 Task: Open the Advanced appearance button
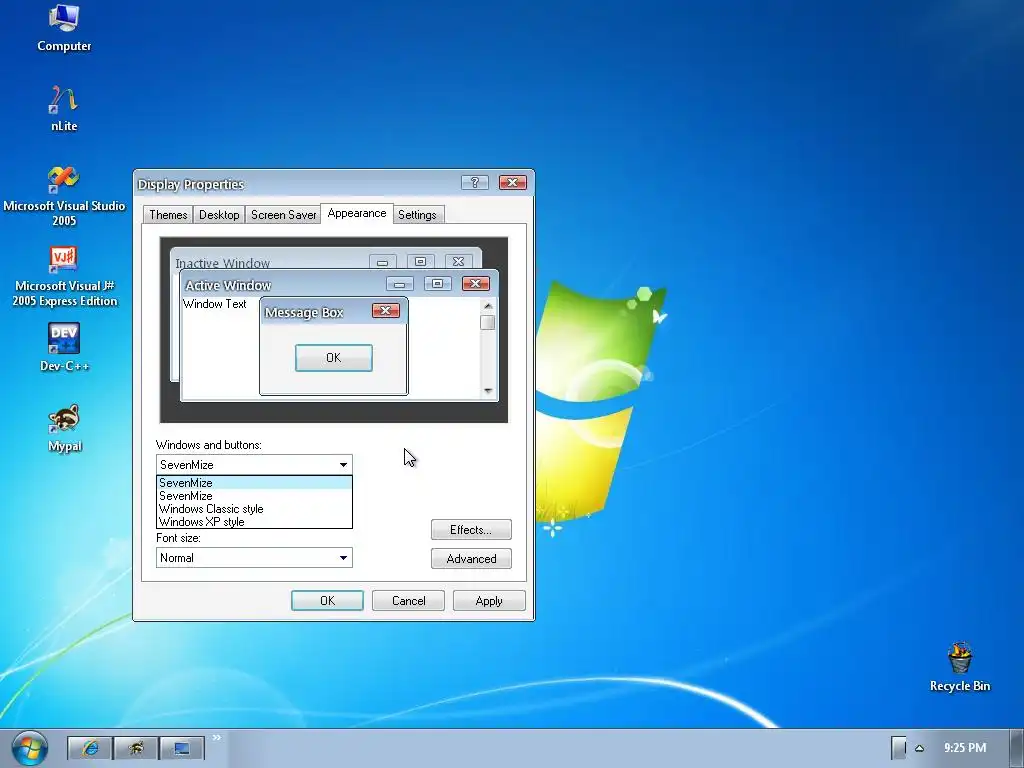pos(471,558)
